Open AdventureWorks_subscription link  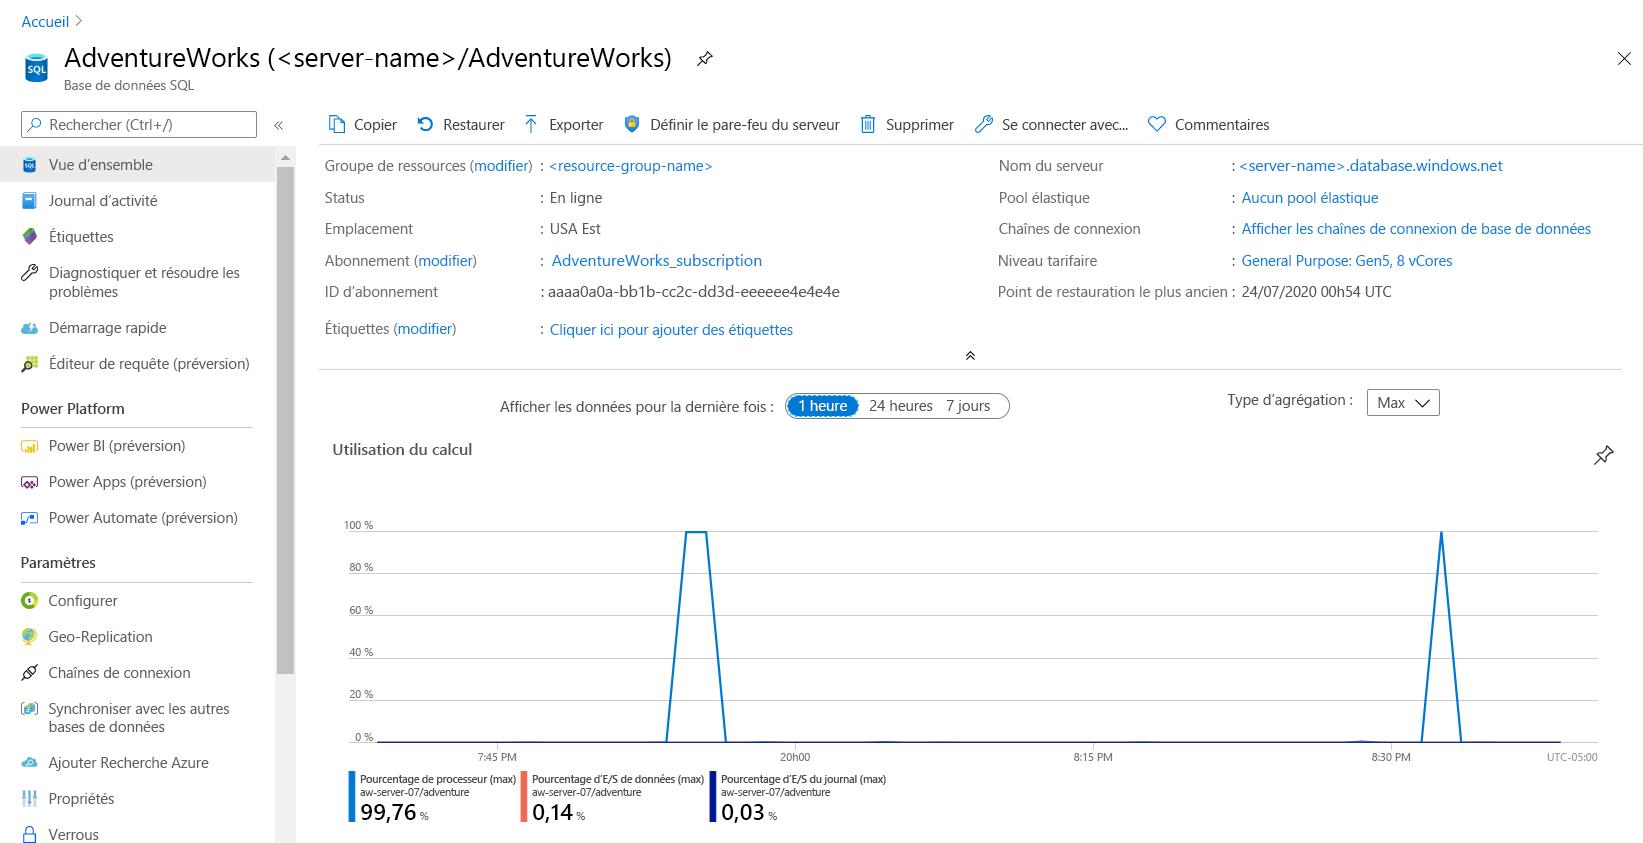click(x=657, y=261)
